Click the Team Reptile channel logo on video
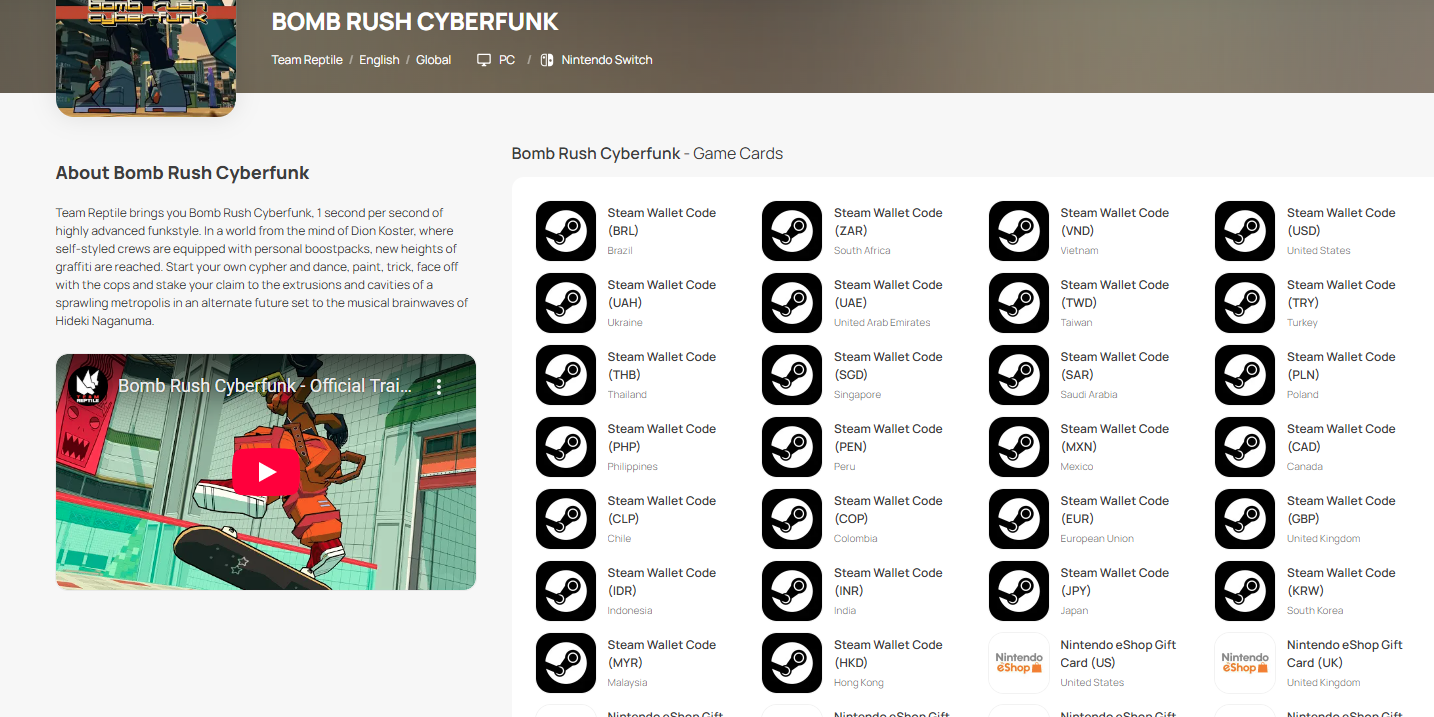Viewport: 1434px width, 717px height. pos(88,386)
